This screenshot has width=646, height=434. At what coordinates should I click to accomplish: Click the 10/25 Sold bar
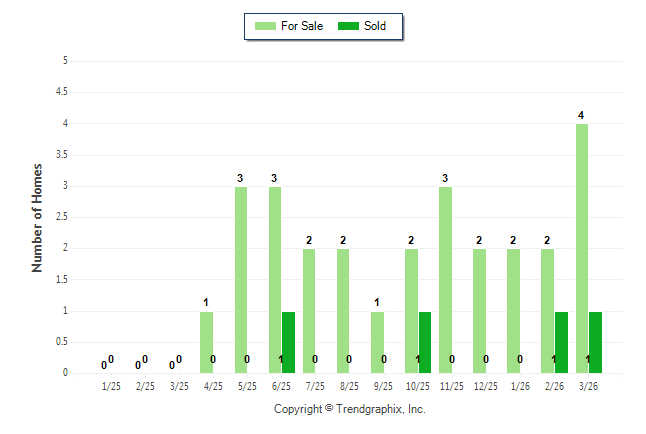[x=425, y=342]
